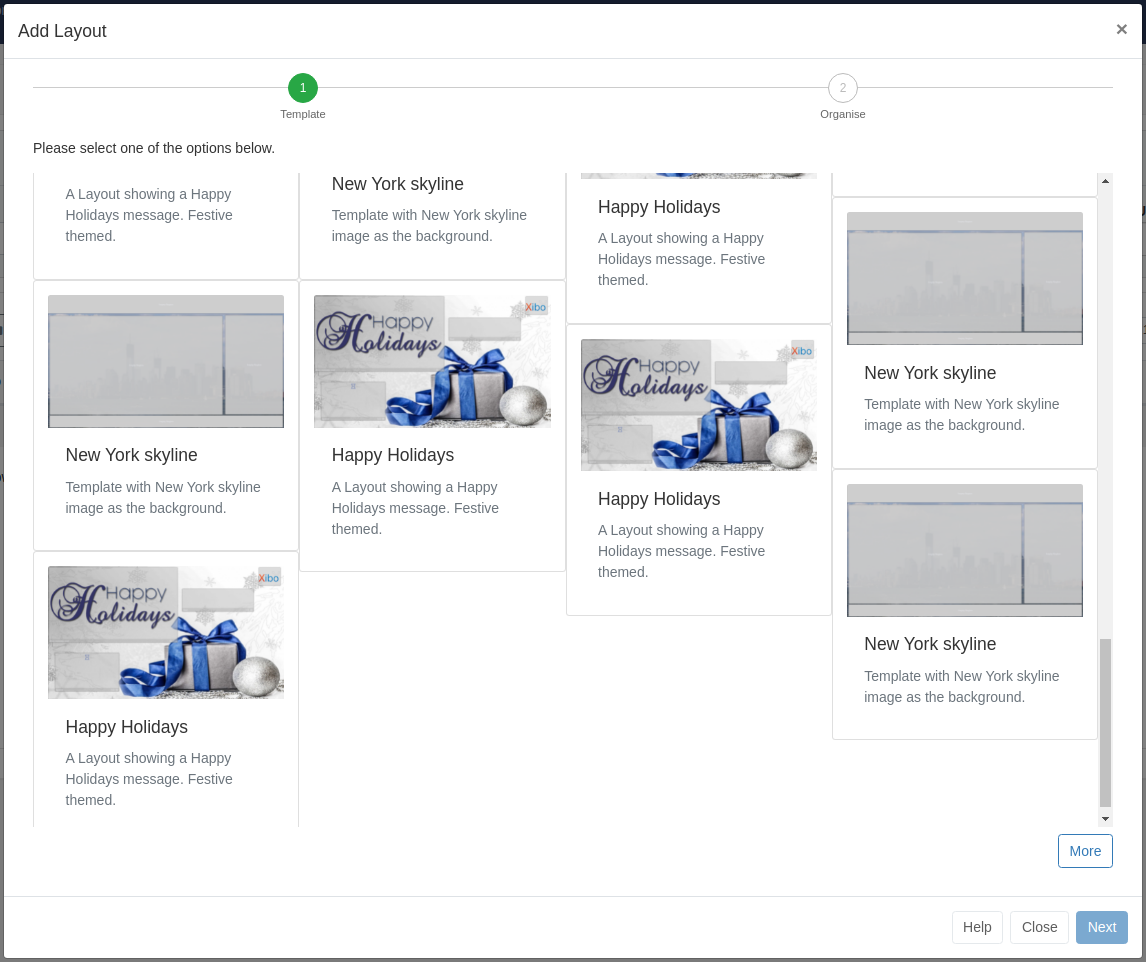Click the Xibo badge on third-column Happy Holidays thumbnail

point(802,351)
